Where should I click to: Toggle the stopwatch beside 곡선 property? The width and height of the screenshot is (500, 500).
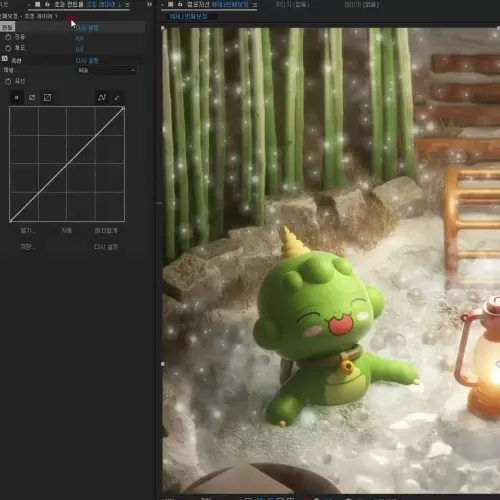pyautogui.click(x=8, y=81)
